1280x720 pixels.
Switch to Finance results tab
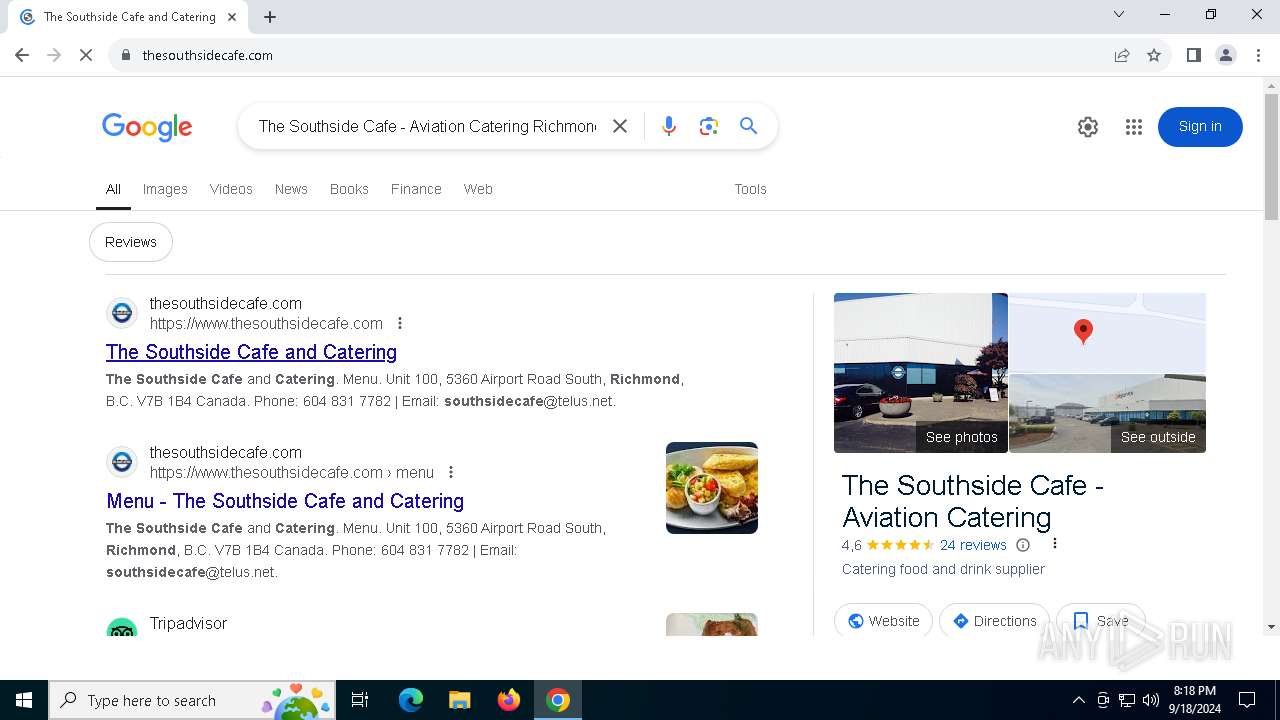pos(416,189)
